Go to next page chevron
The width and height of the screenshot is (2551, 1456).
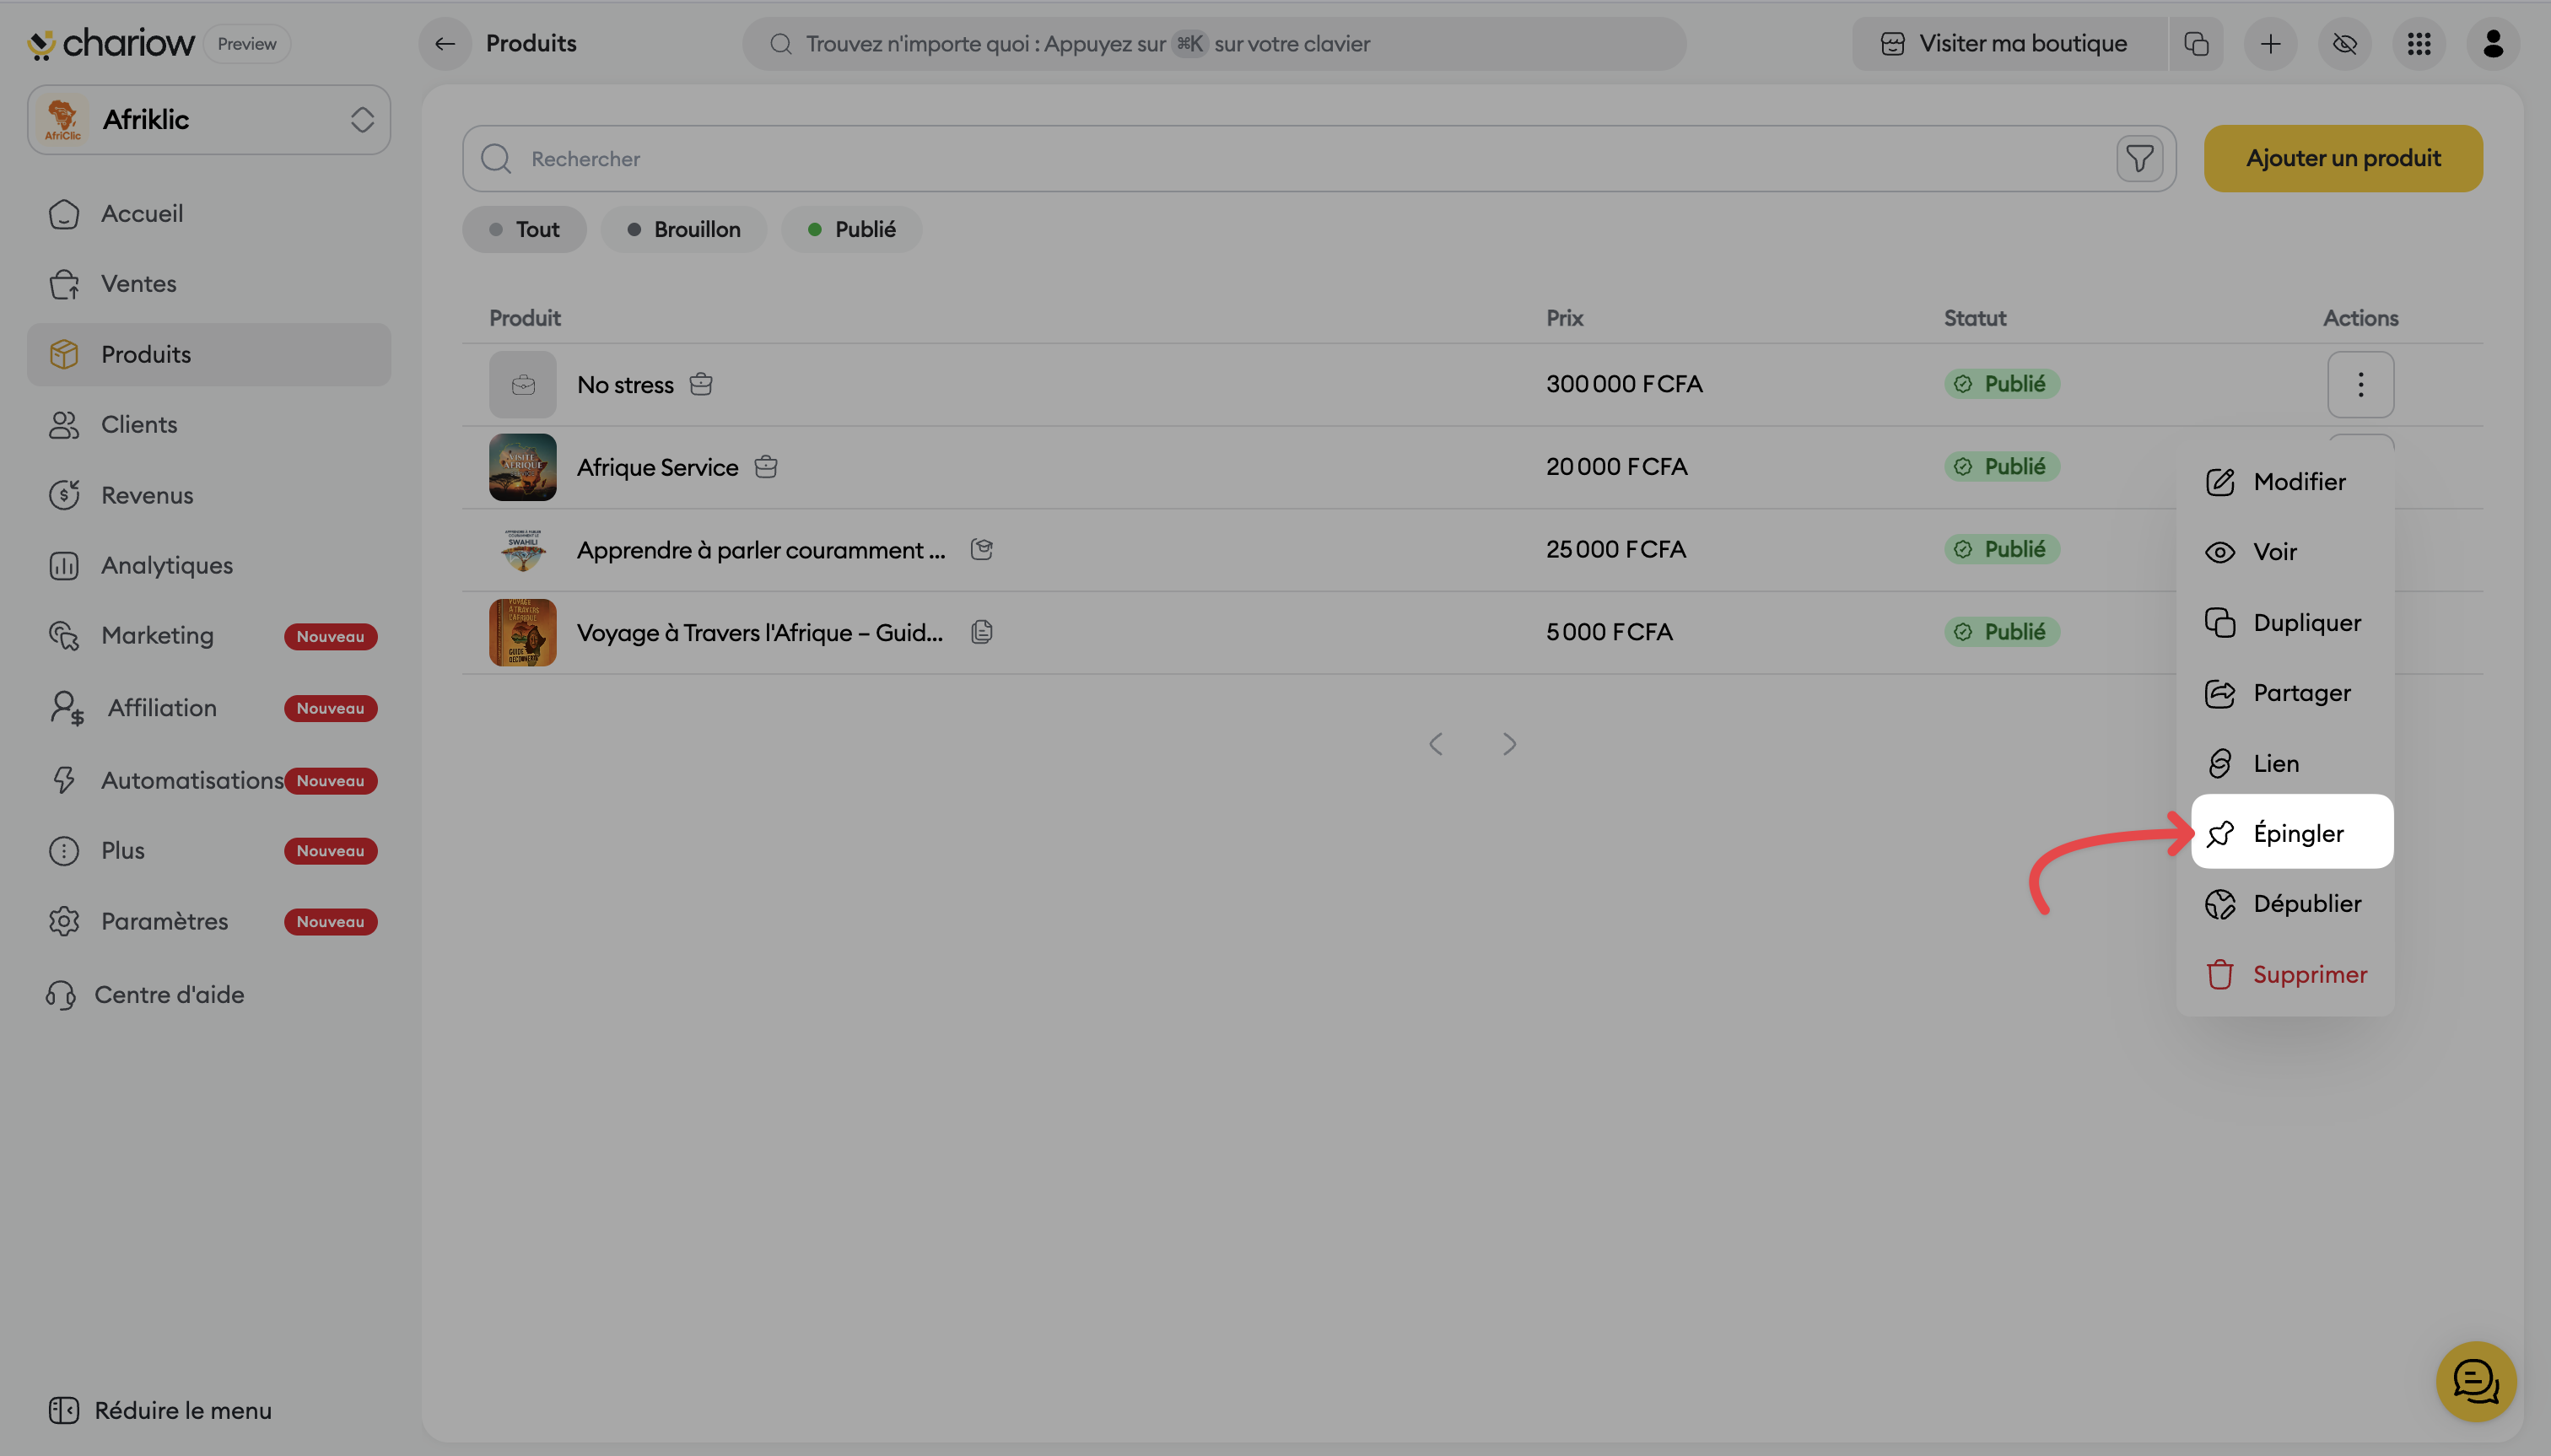point(1509,744)
